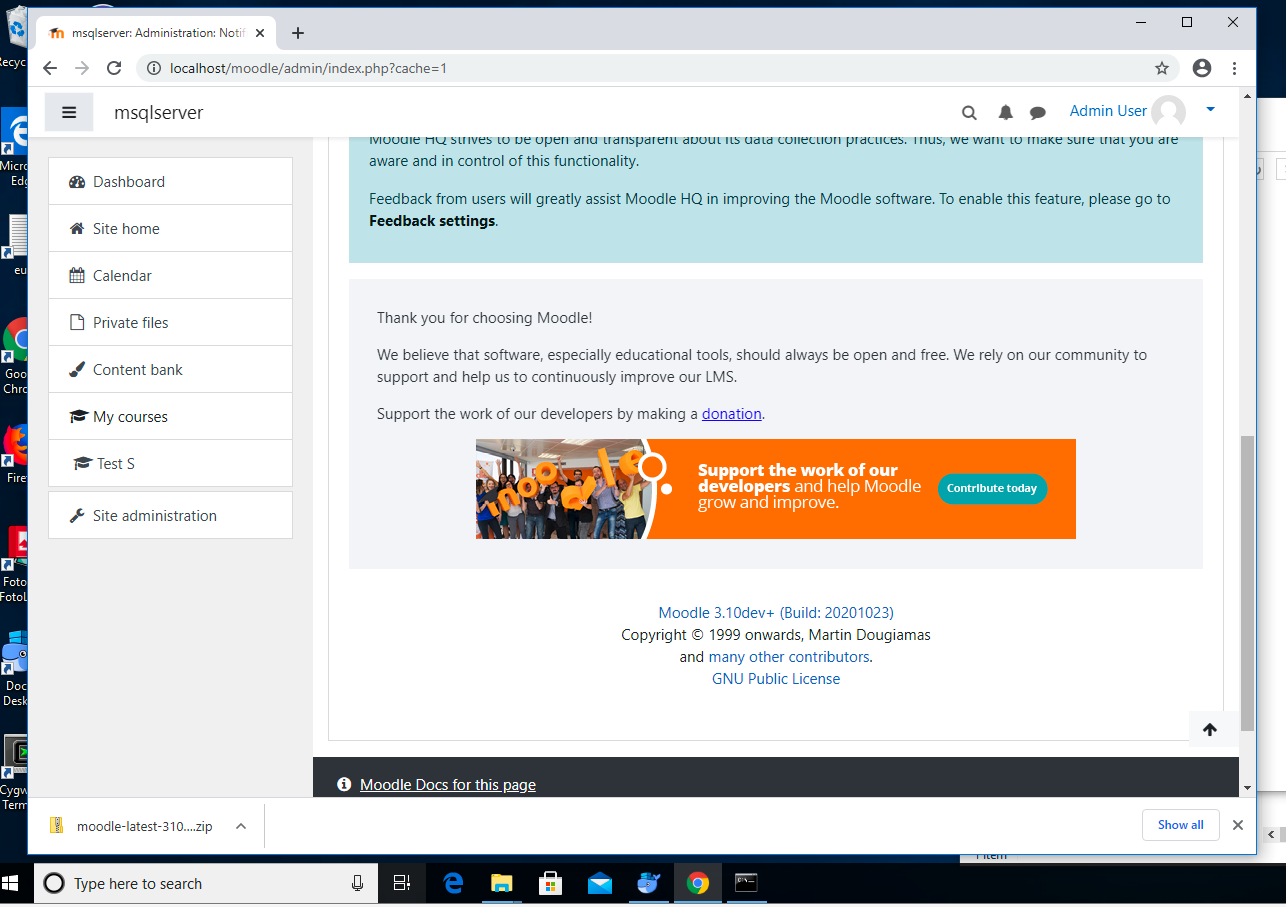Open Content bank in the side navigation
The height and width of the screenshot is (907, 1286).
pos(170,369)
